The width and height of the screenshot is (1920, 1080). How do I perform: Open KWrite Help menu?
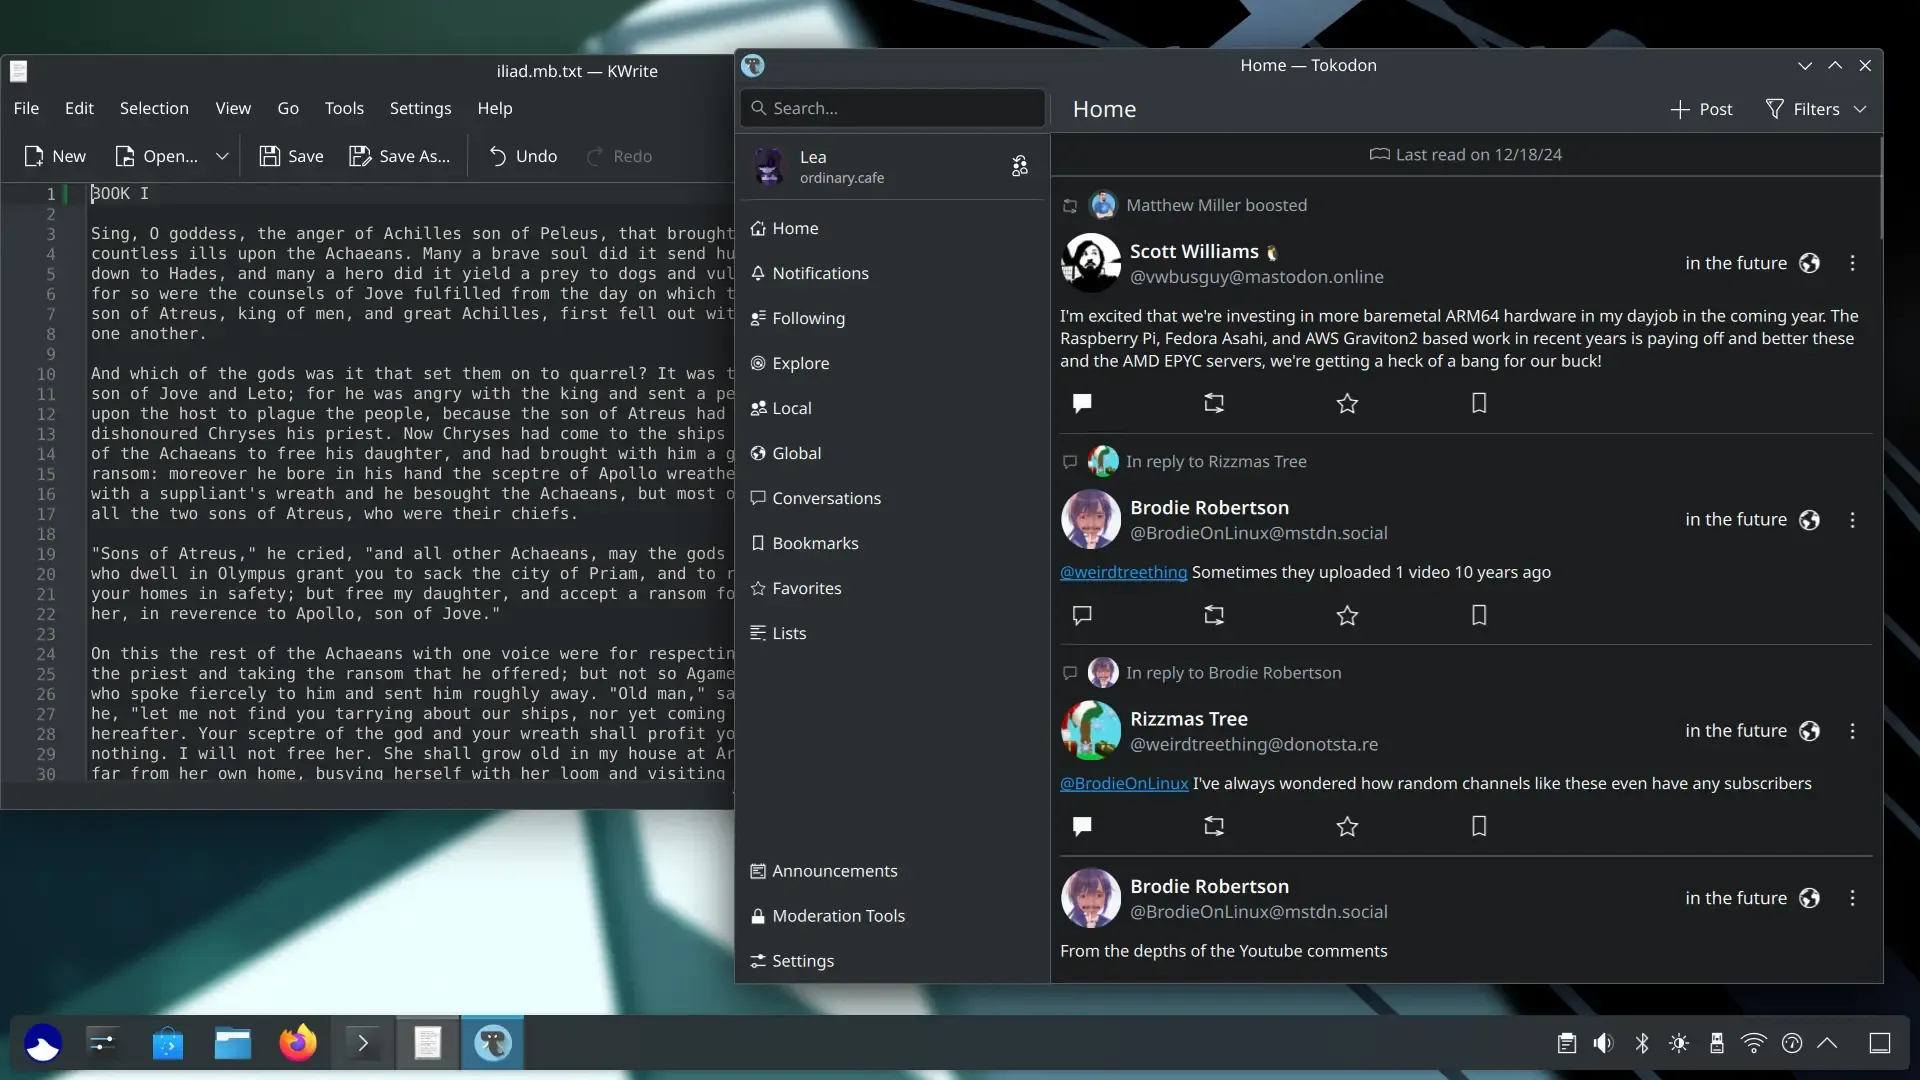tap(495, 108)
